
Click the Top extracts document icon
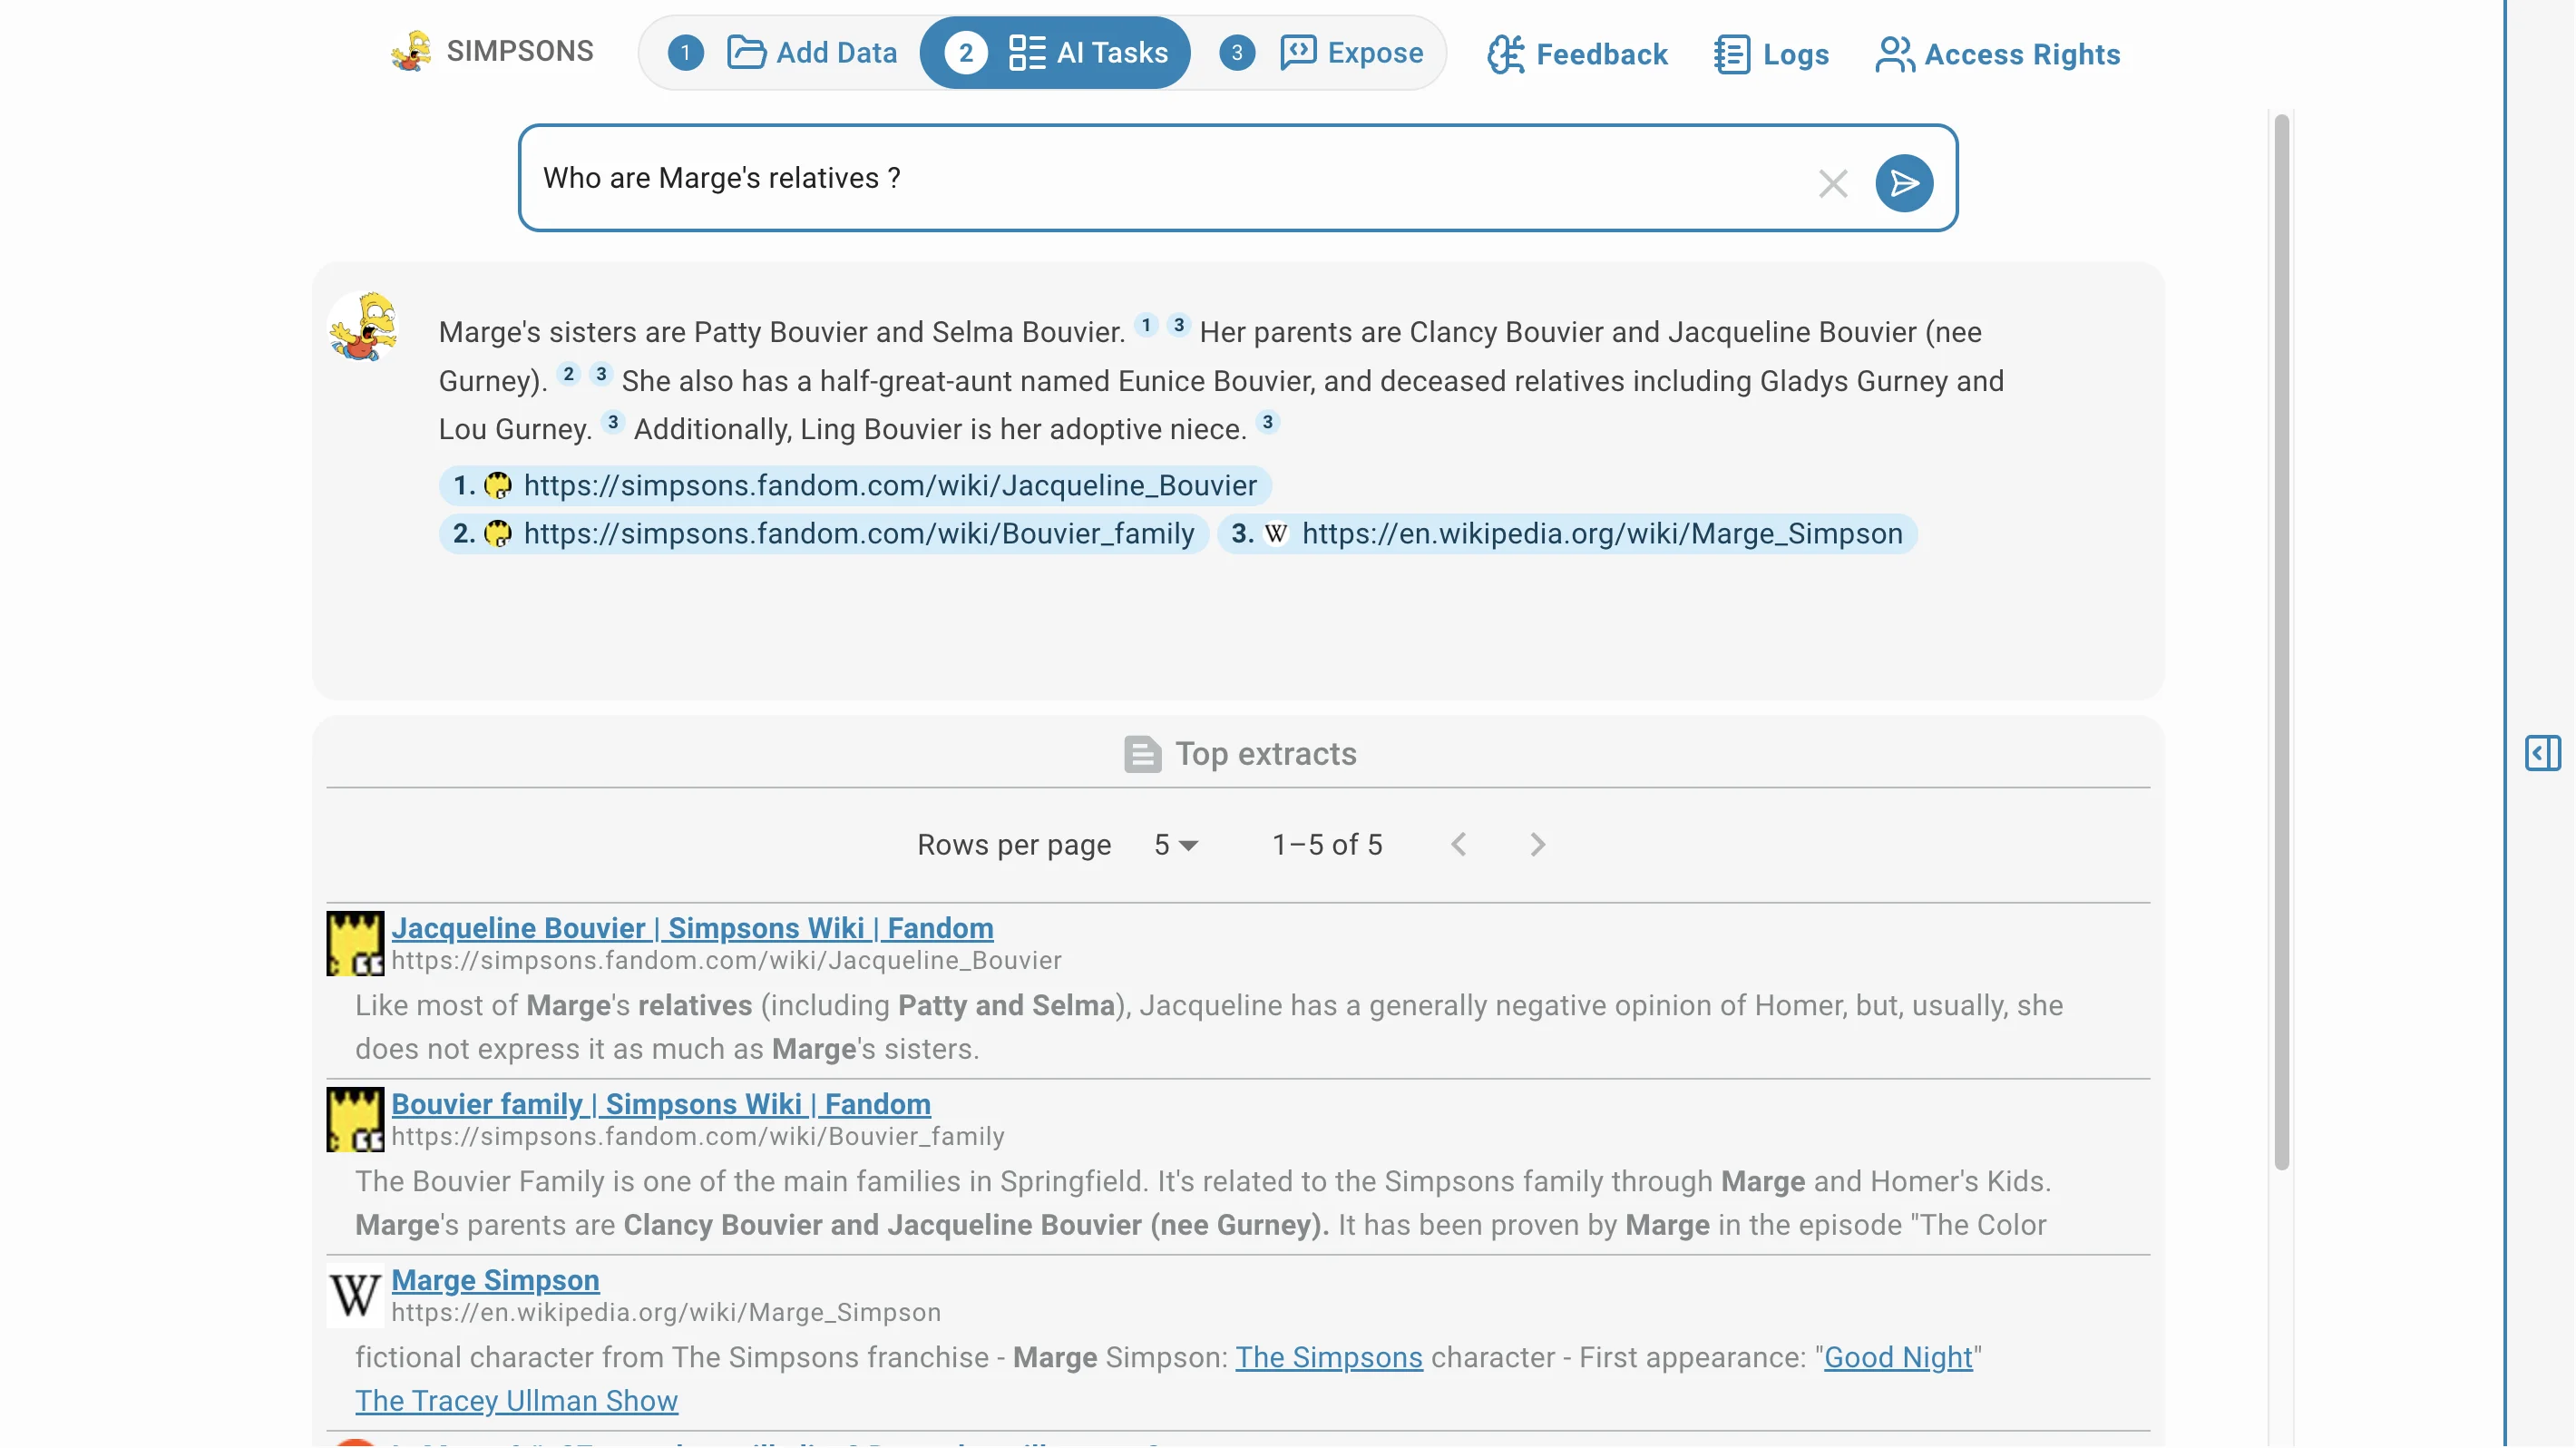pos(1142,754)
